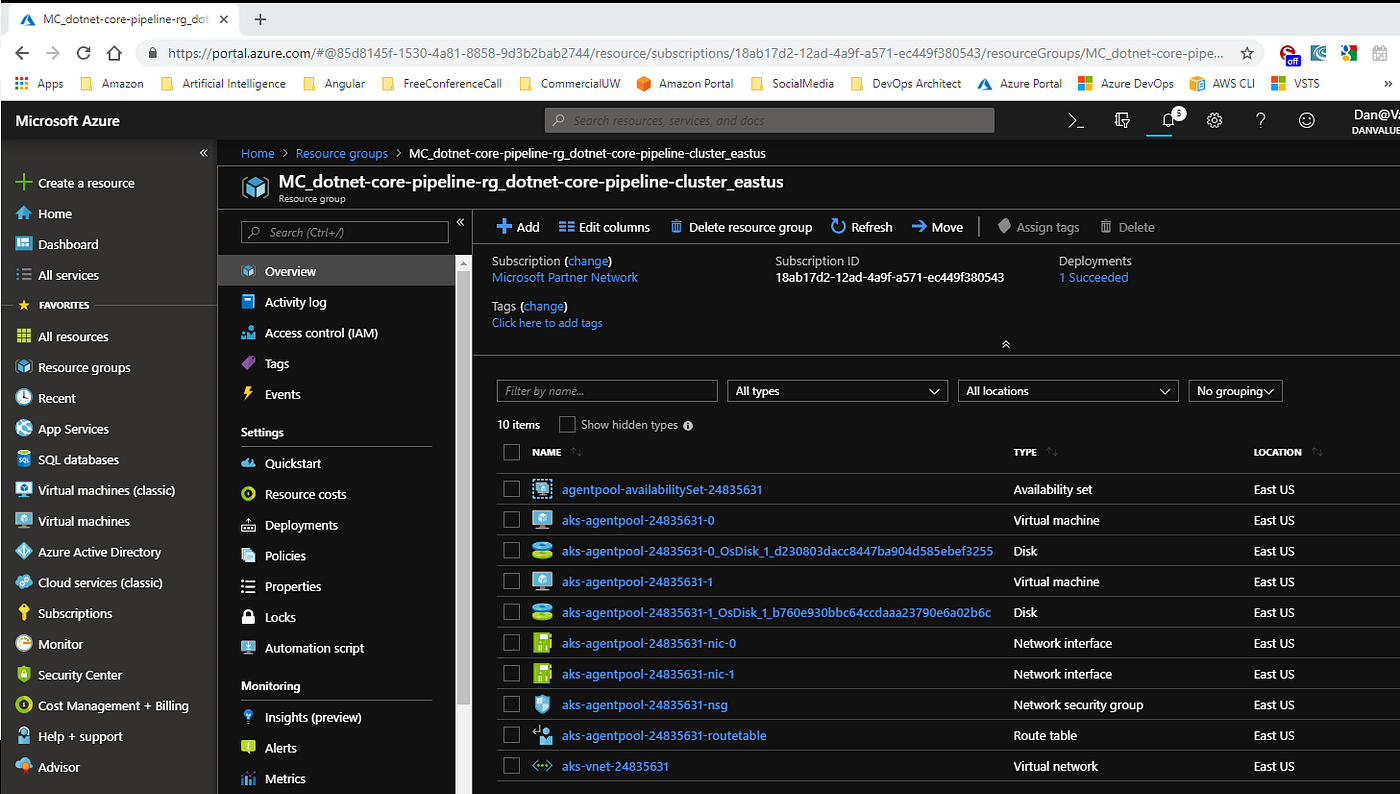The height and width of the screenshot is (794, 1400).
Task: Open the No grouping dropdown
Action: tap(1235, 391)
